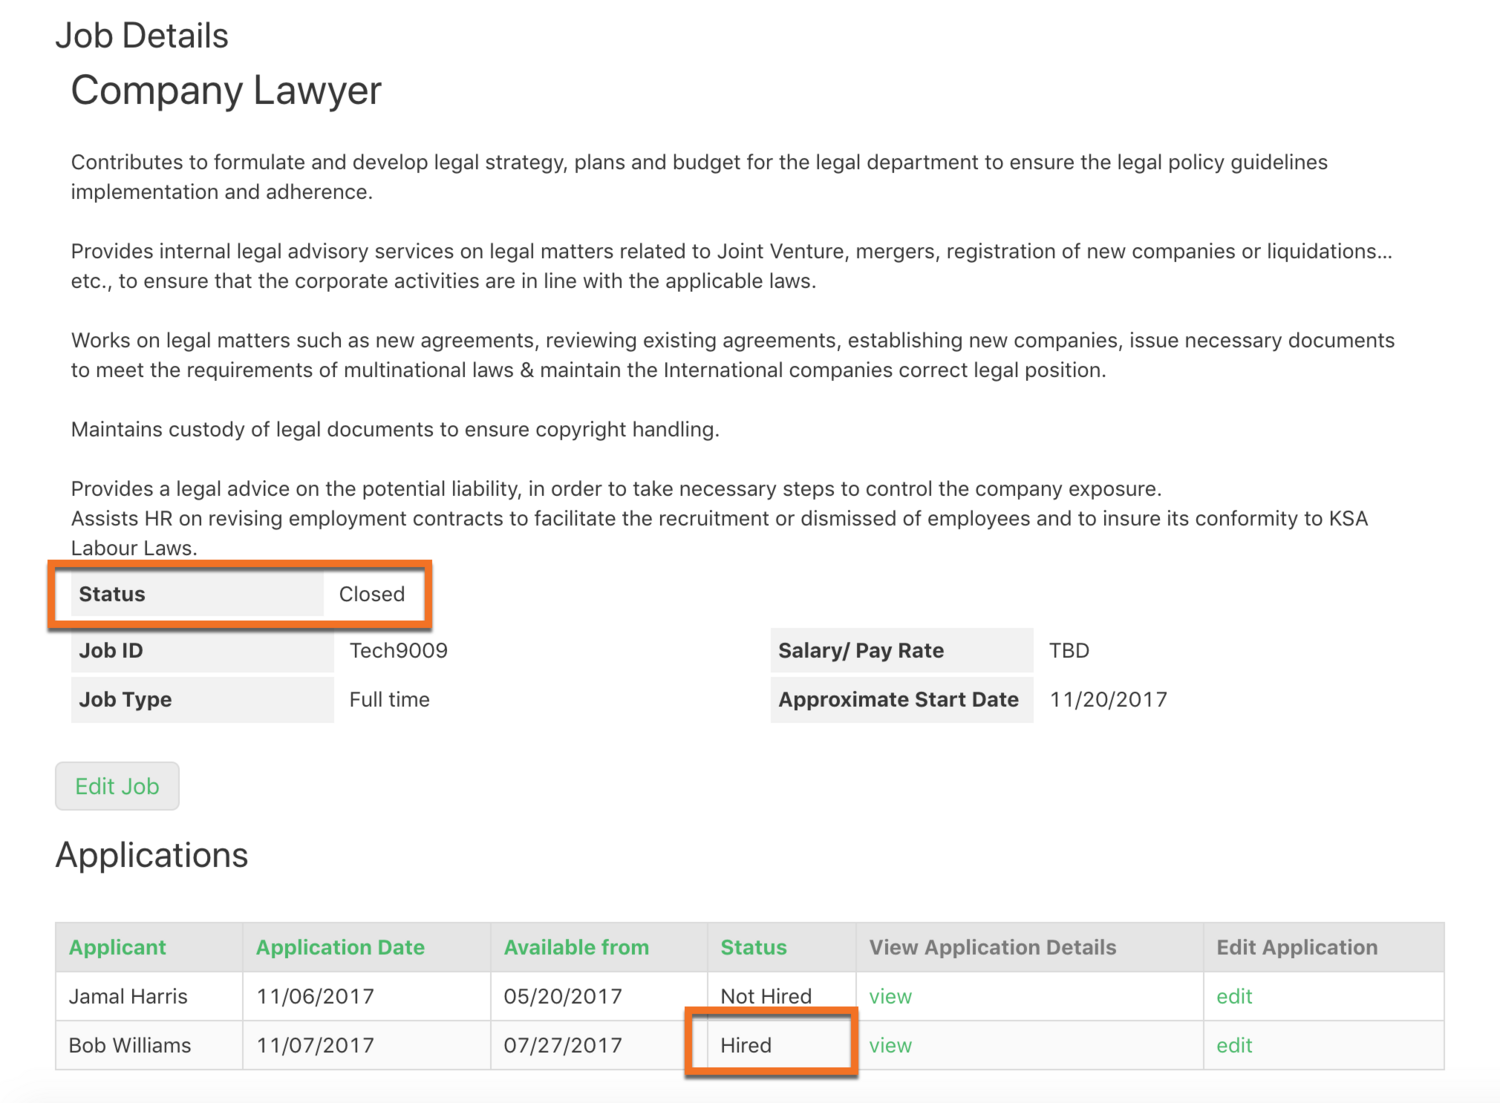The image size is (1500, 1103).
Task: Click the Tech9009 Job ID value
Action: click(398, 650)
